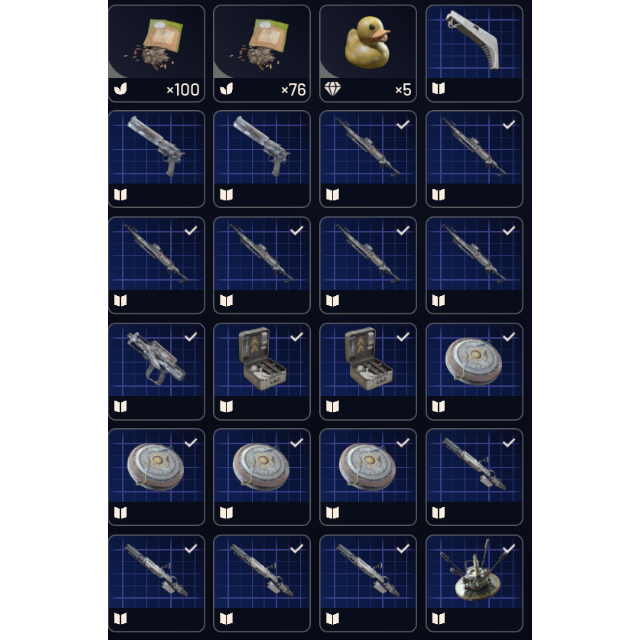Pick pistol blueprint directly below x100 seeds
Image resolution: width=640 pixels, height=640 pixels.
pyautogui.click(x=156, y=159)
